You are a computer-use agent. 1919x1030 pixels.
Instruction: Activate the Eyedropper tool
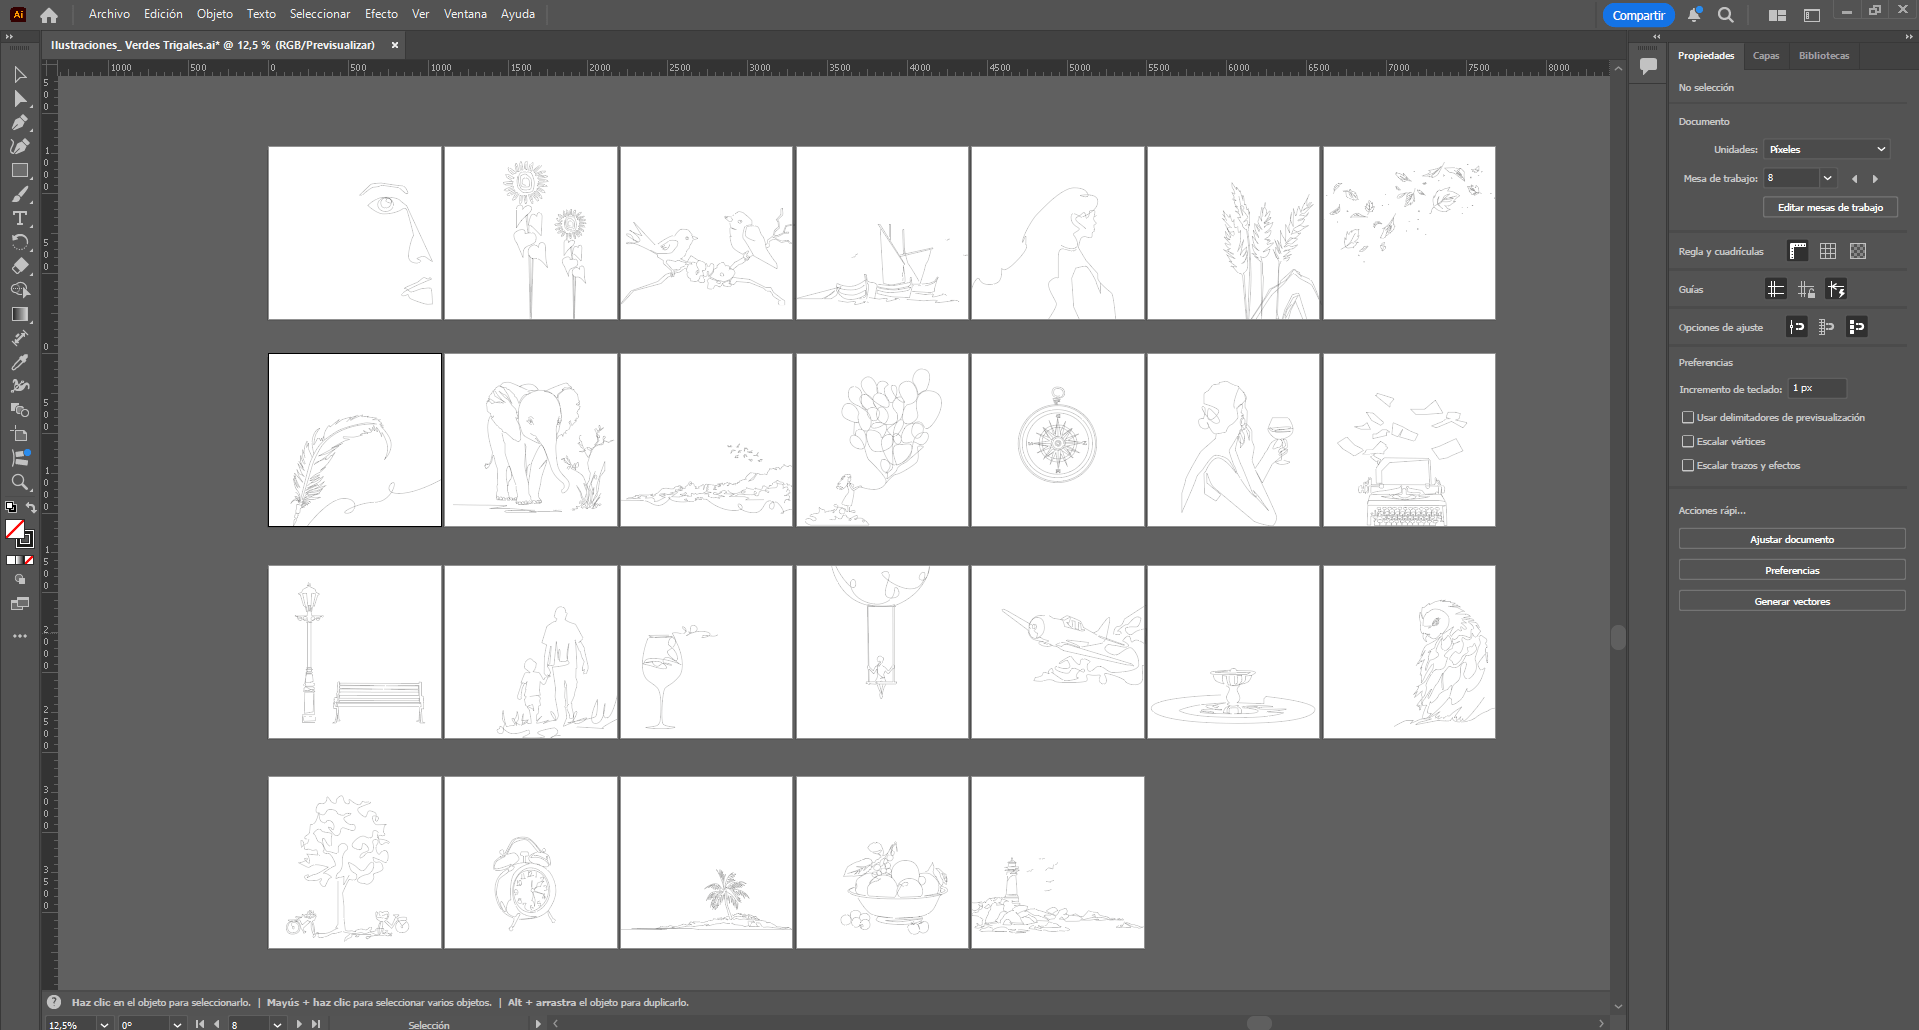click(19, 362)
